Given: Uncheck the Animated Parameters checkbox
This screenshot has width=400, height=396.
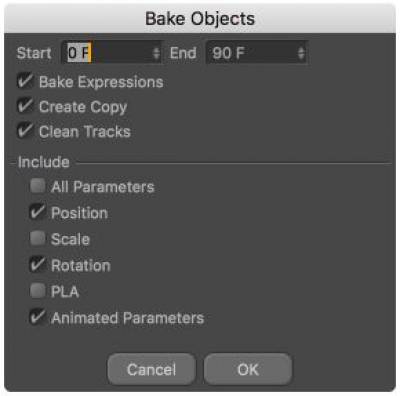Looking at the screenshot, I should point(37,317).
